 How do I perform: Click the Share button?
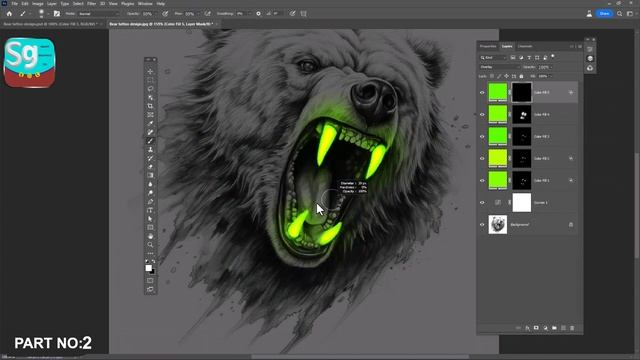(604, 13)
